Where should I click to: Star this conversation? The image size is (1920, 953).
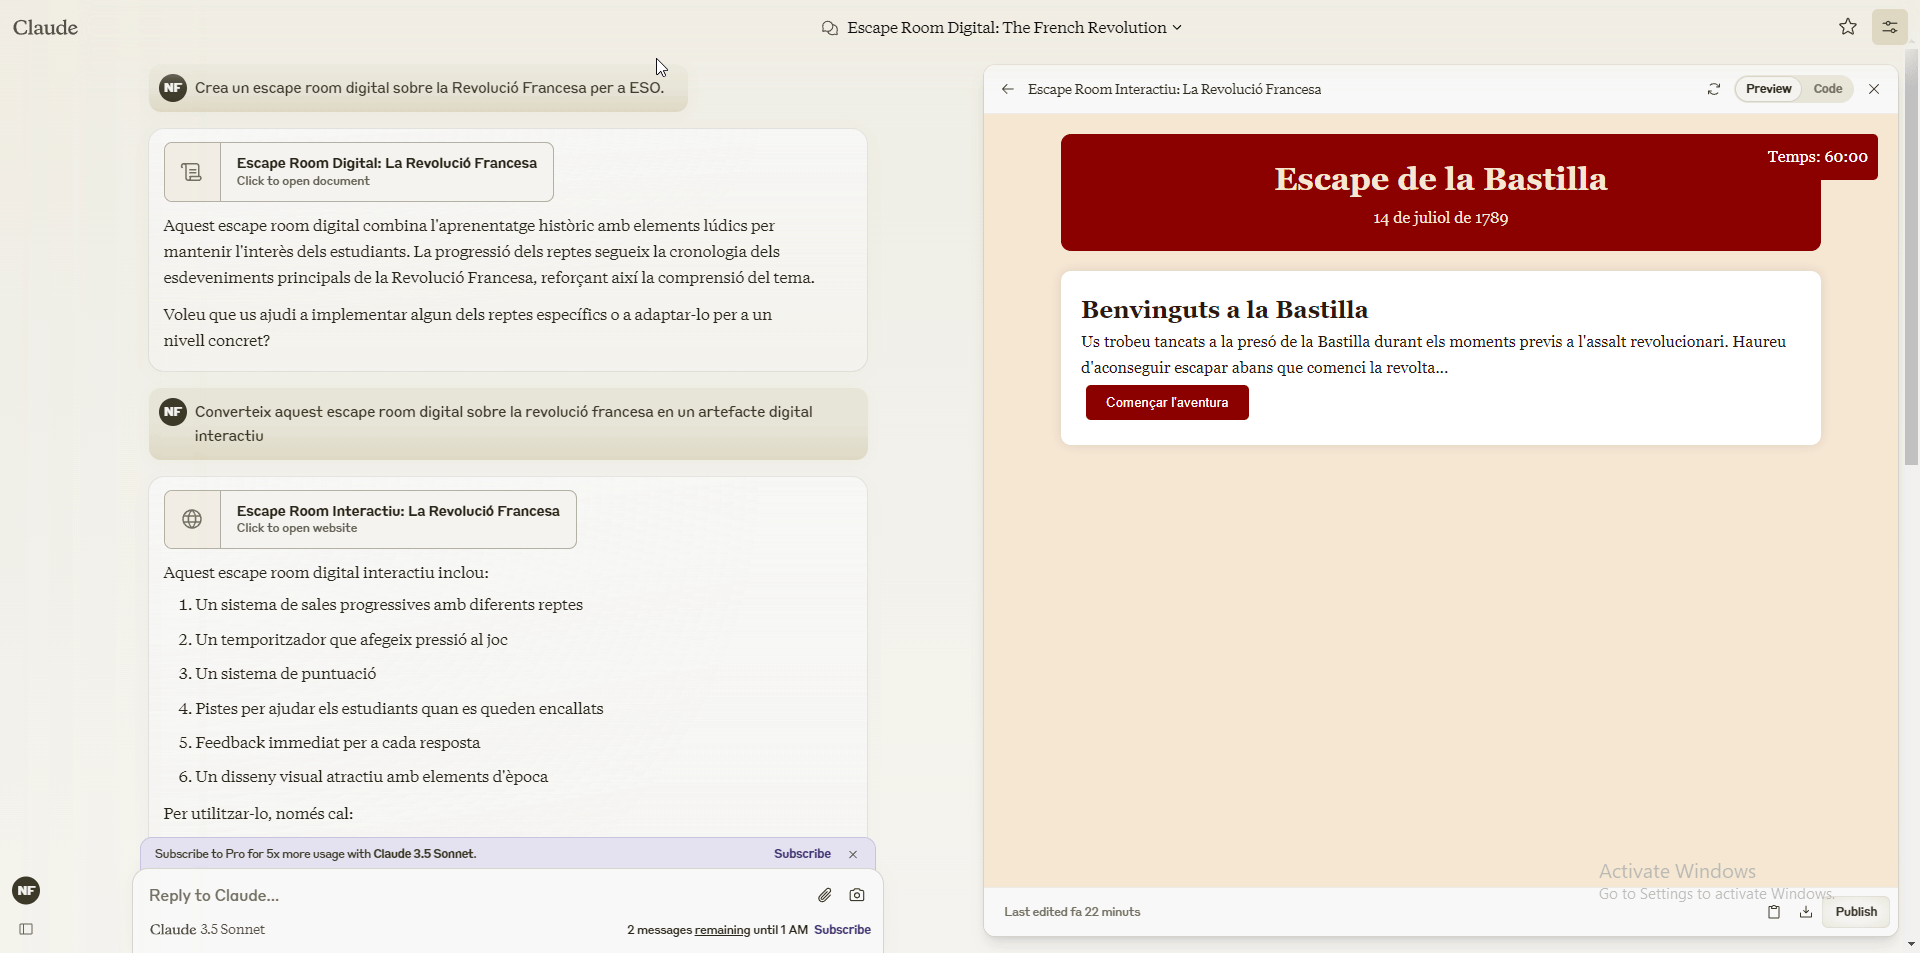1847,27
